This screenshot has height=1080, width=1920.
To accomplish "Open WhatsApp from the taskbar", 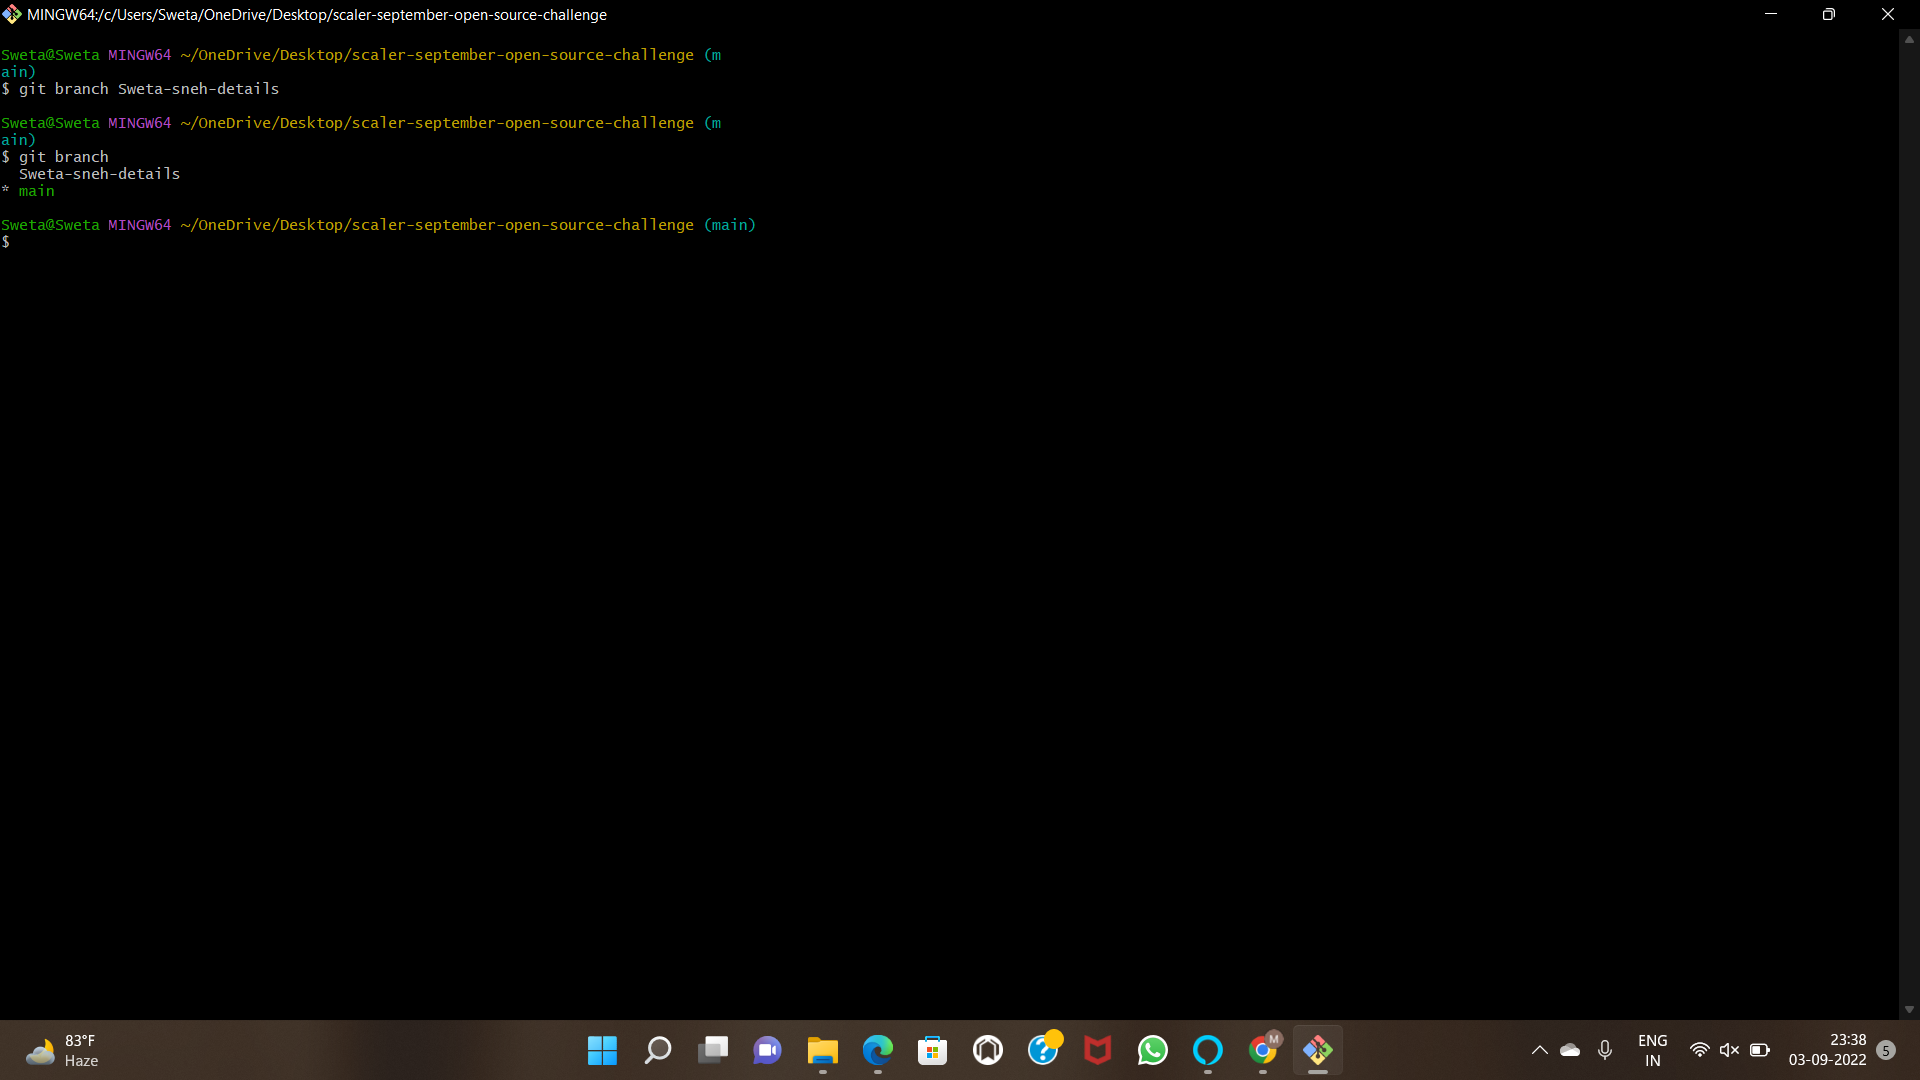I will click(1152, 1050).
